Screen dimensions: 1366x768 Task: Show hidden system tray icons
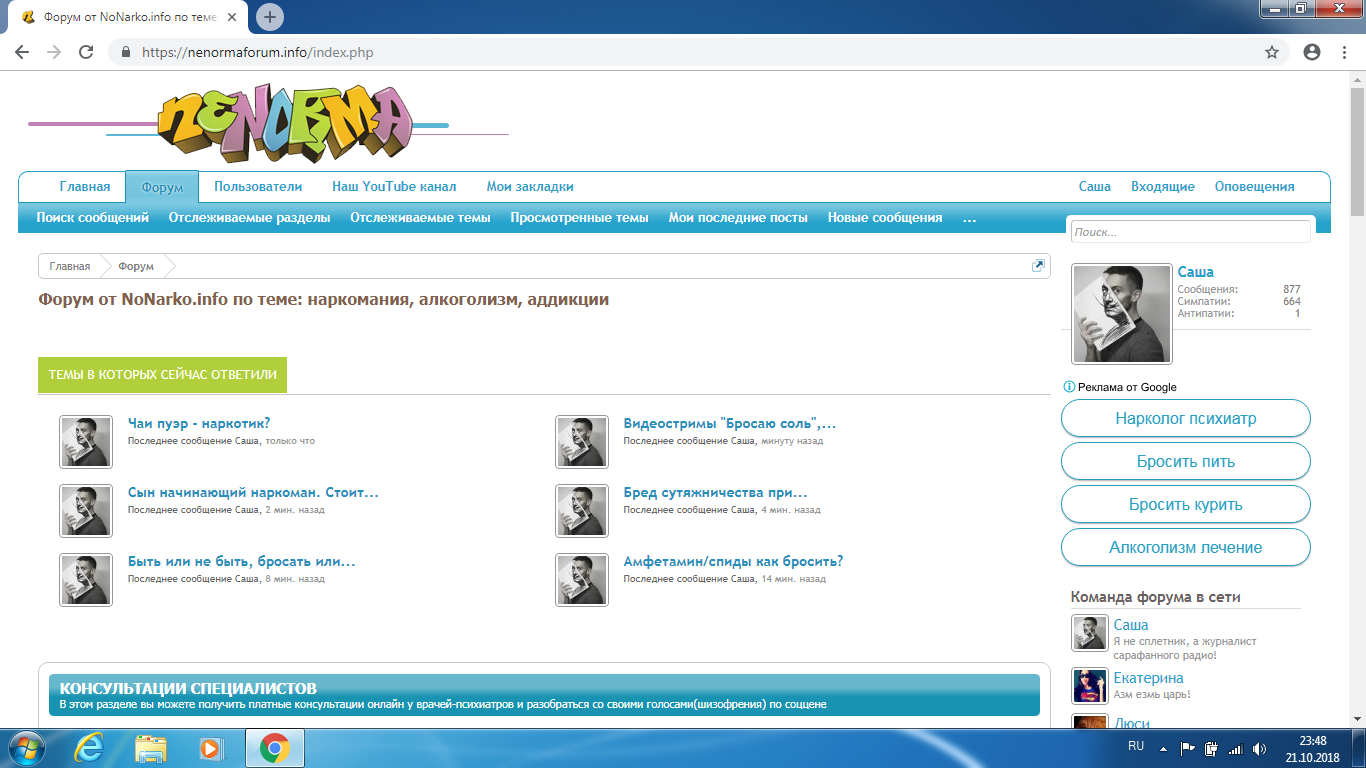pyautogui.click(x=1163, y=748)
